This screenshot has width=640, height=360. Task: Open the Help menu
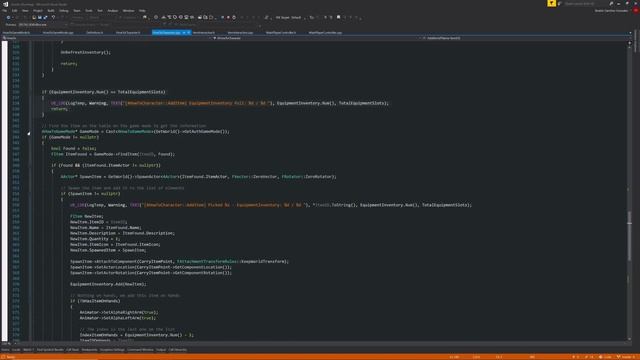[142, 11]
